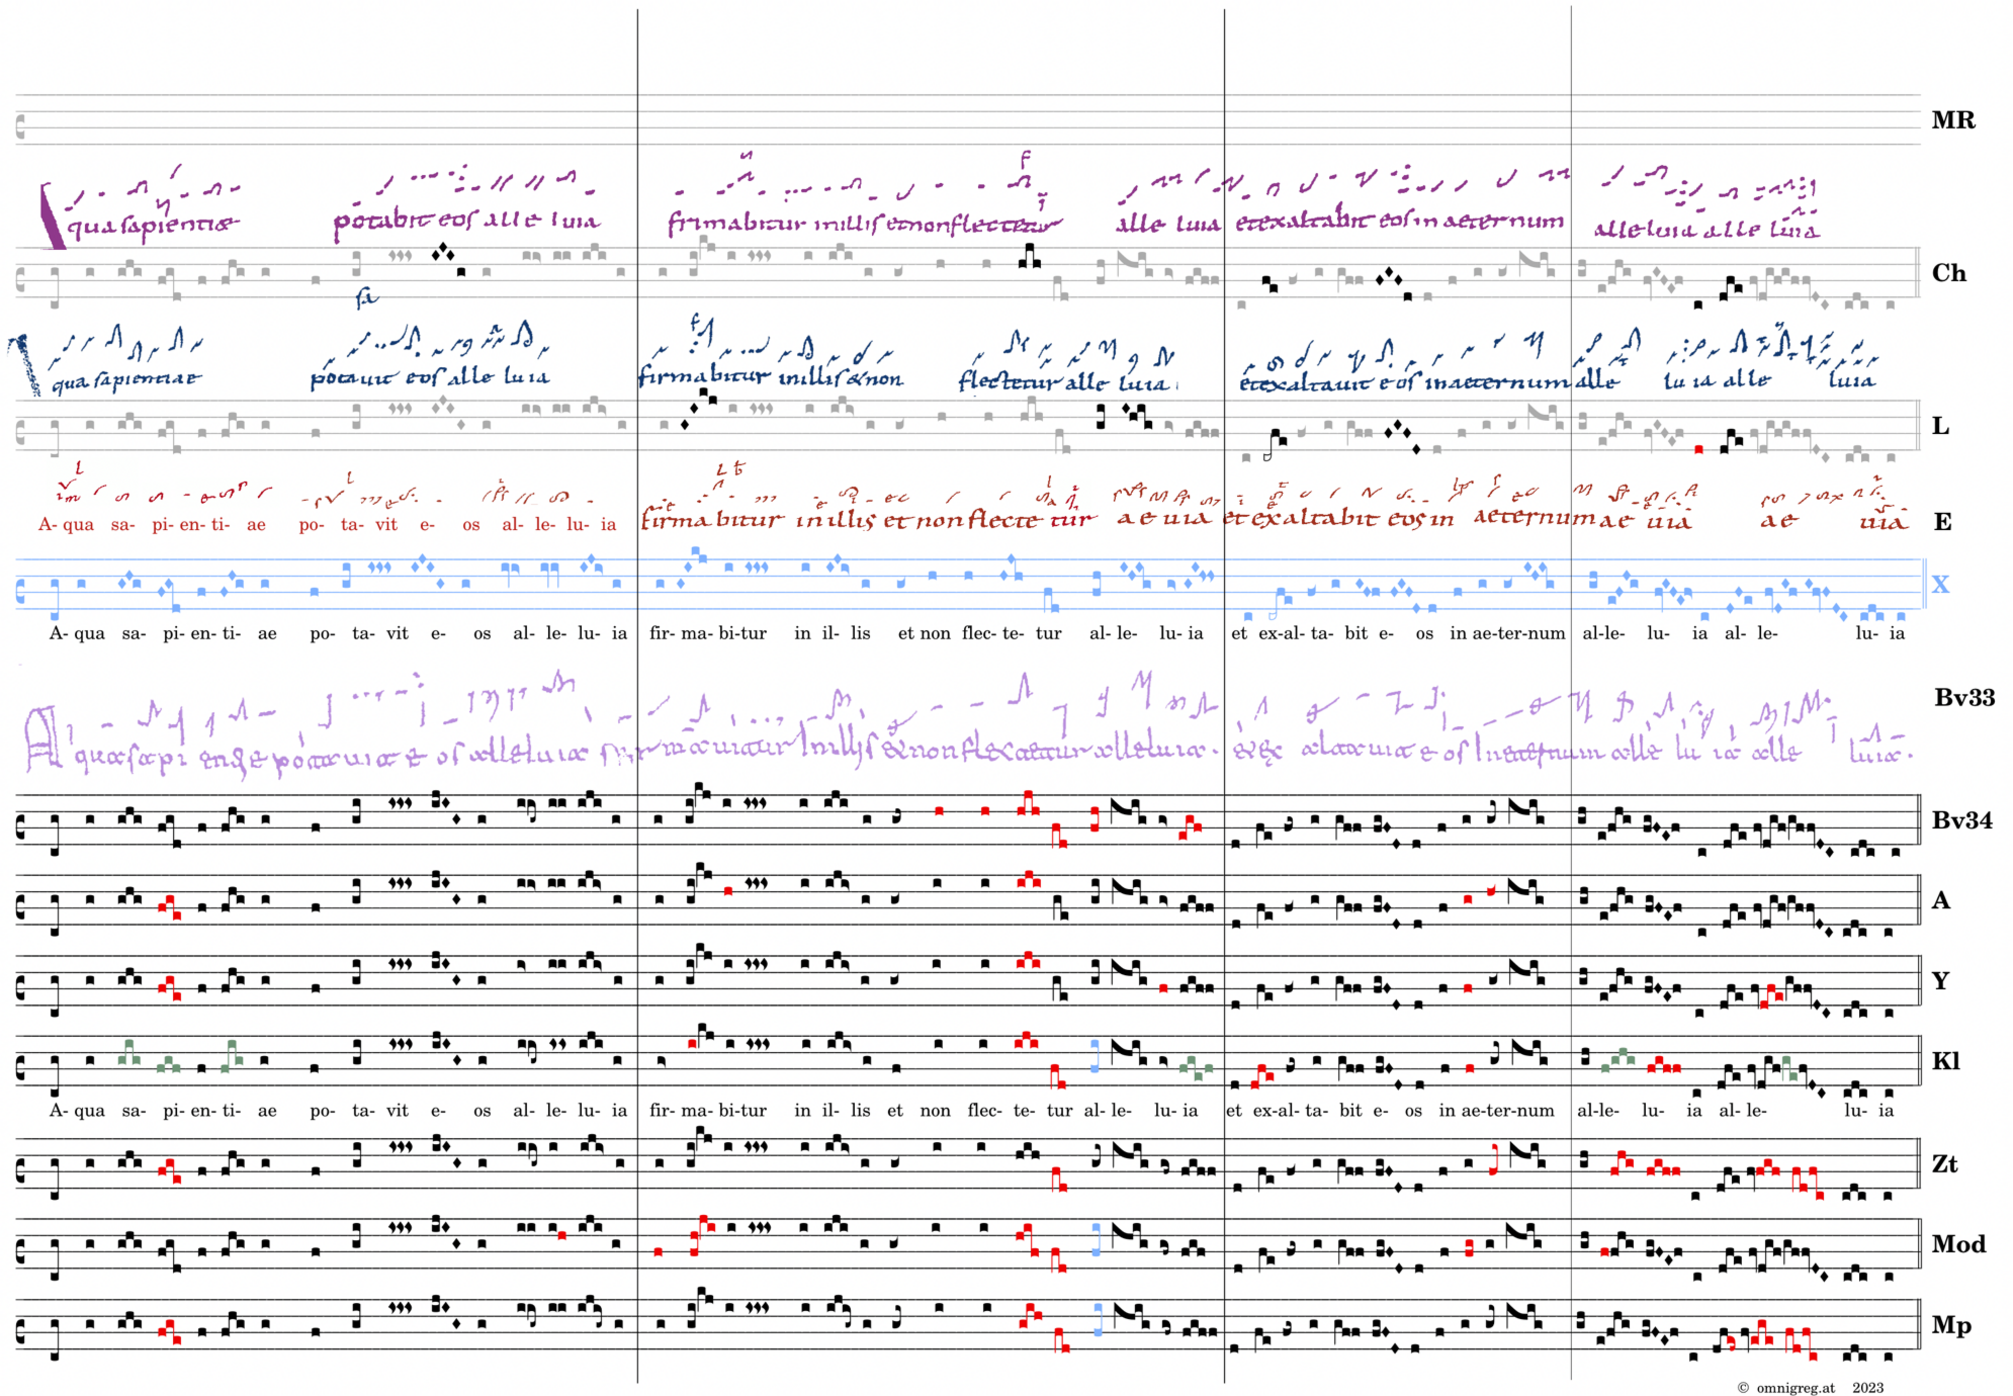Select the Ch manuscript label

click(x=1948, y=274)
